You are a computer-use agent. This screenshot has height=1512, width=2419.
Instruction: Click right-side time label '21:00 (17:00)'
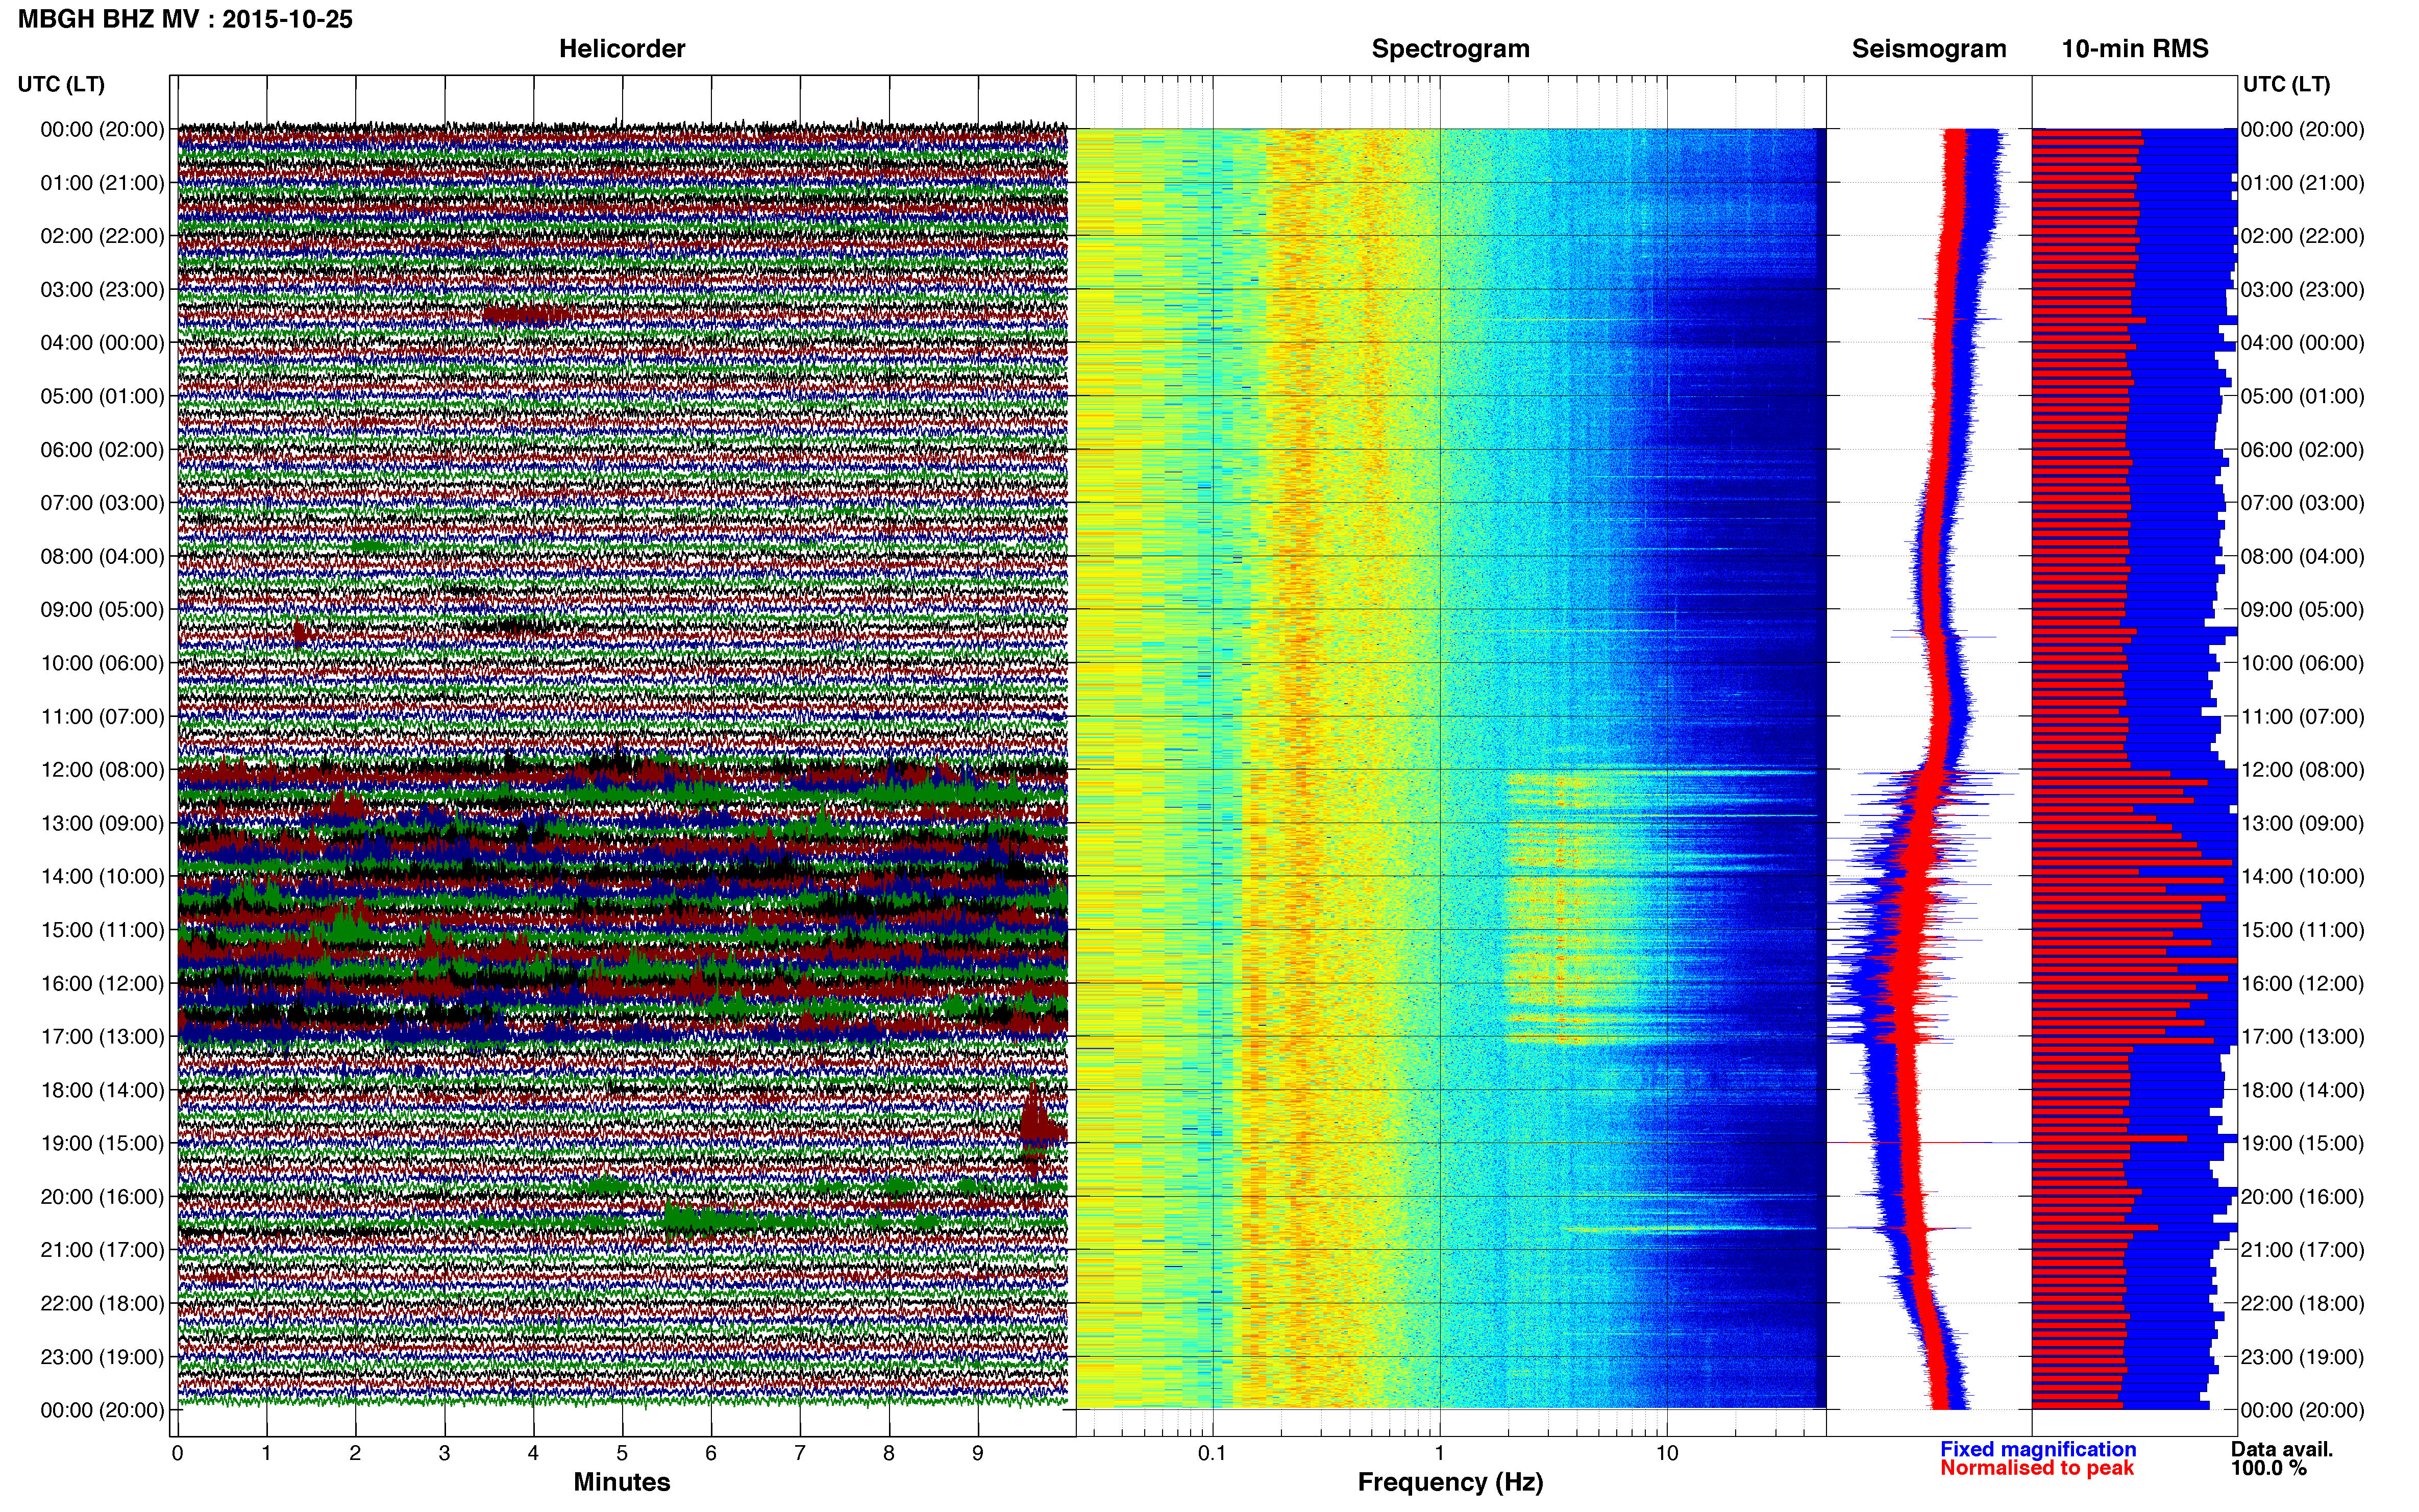tap(2302, 1250)
